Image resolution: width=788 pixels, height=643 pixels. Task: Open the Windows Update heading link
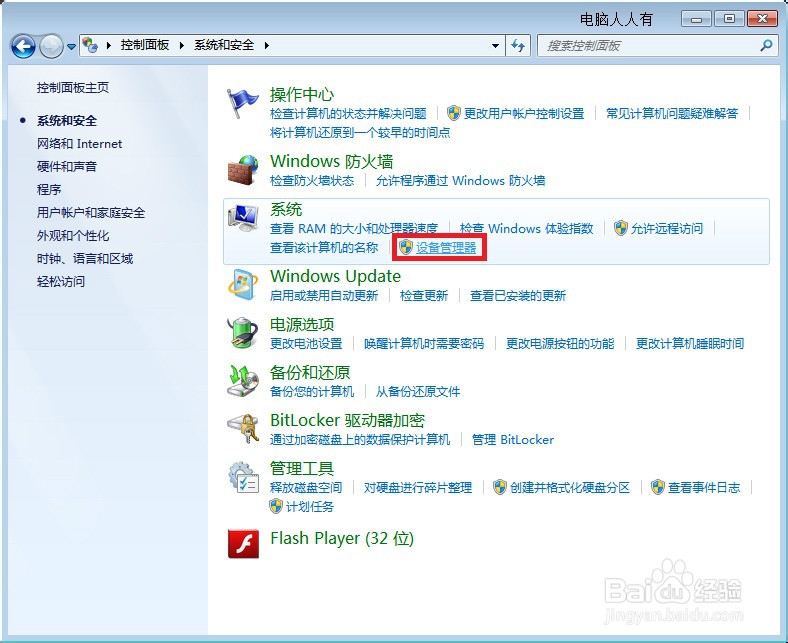coord(335,276)
